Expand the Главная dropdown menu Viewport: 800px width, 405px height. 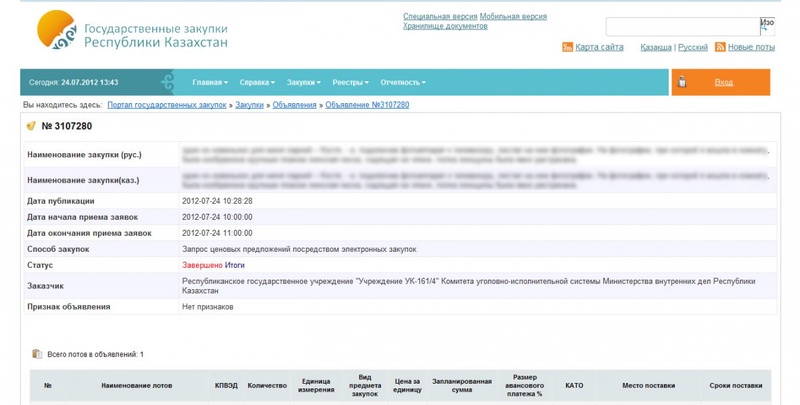coord(210,82)
